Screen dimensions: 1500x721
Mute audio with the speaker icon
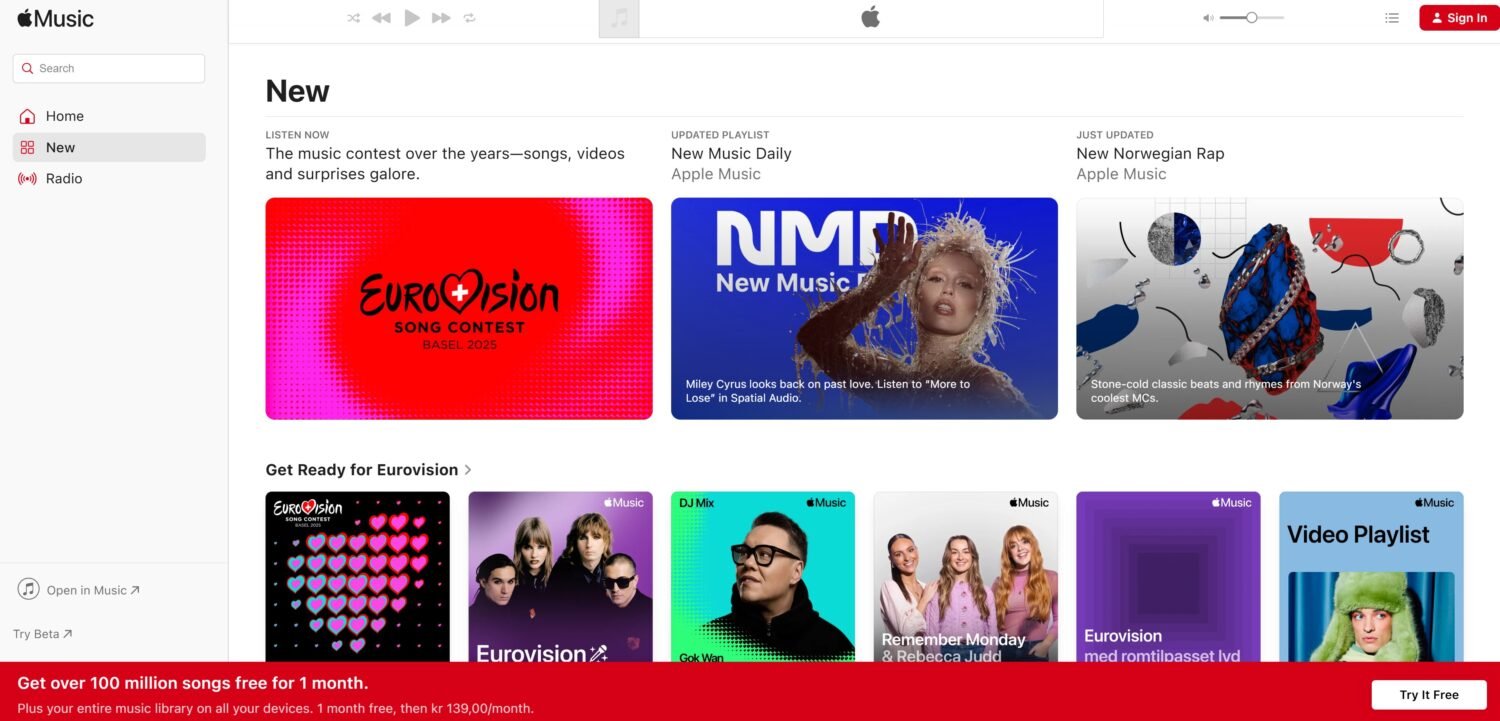tap(1207, 18)
